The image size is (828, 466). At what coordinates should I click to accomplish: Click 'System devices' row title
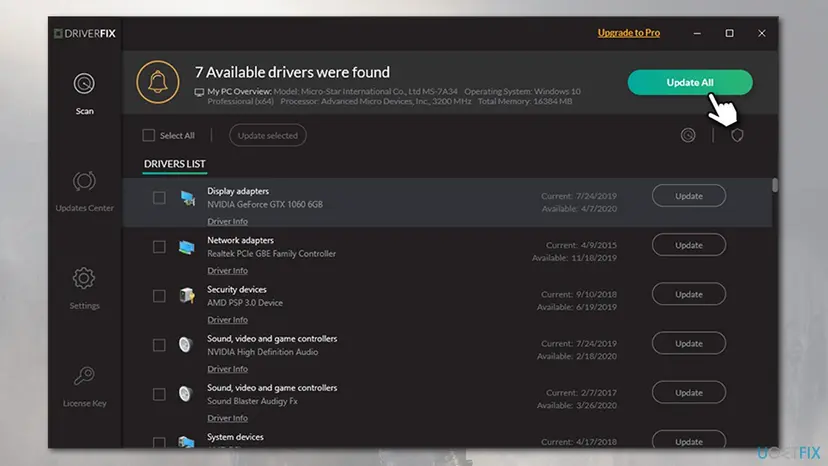235,437
